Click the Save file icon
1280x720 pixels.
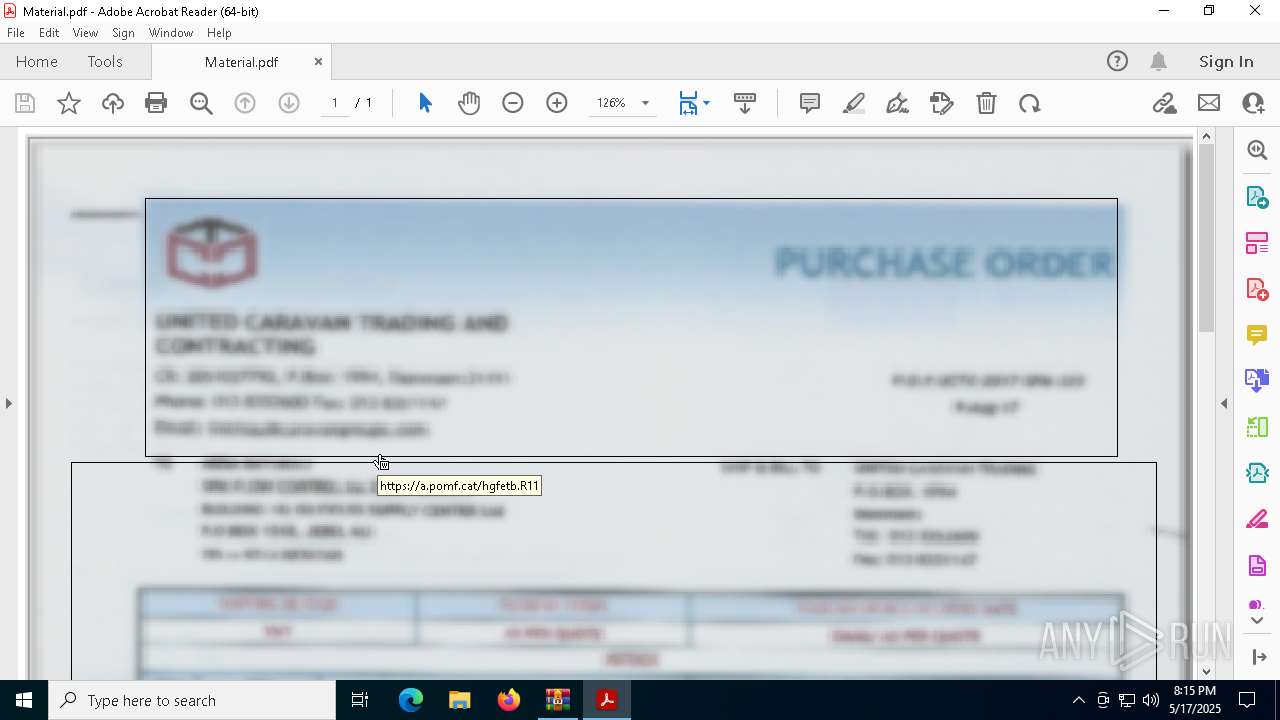click(x=25, y=103)
